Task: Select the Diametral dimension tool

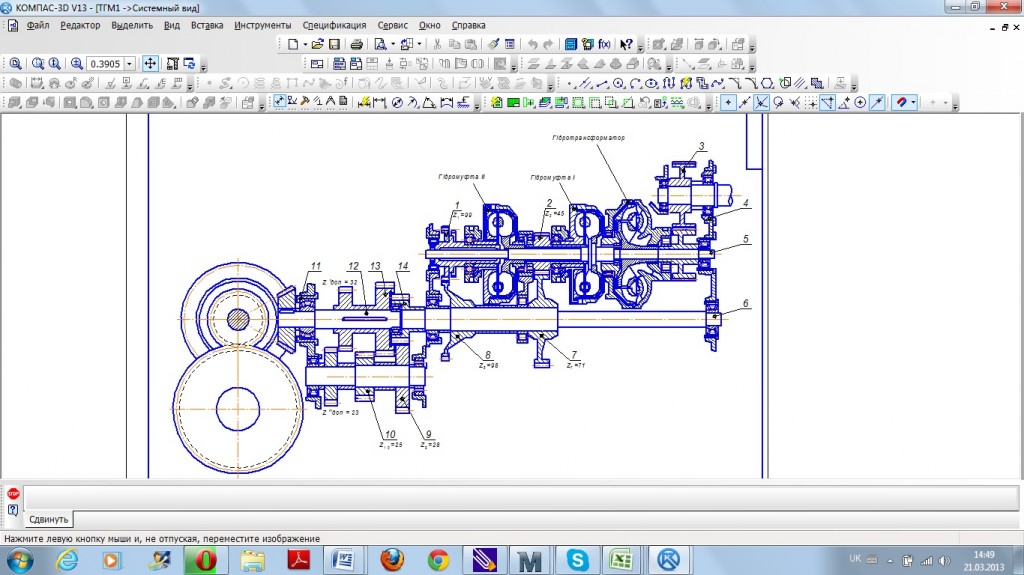Action: coord(396,103)
